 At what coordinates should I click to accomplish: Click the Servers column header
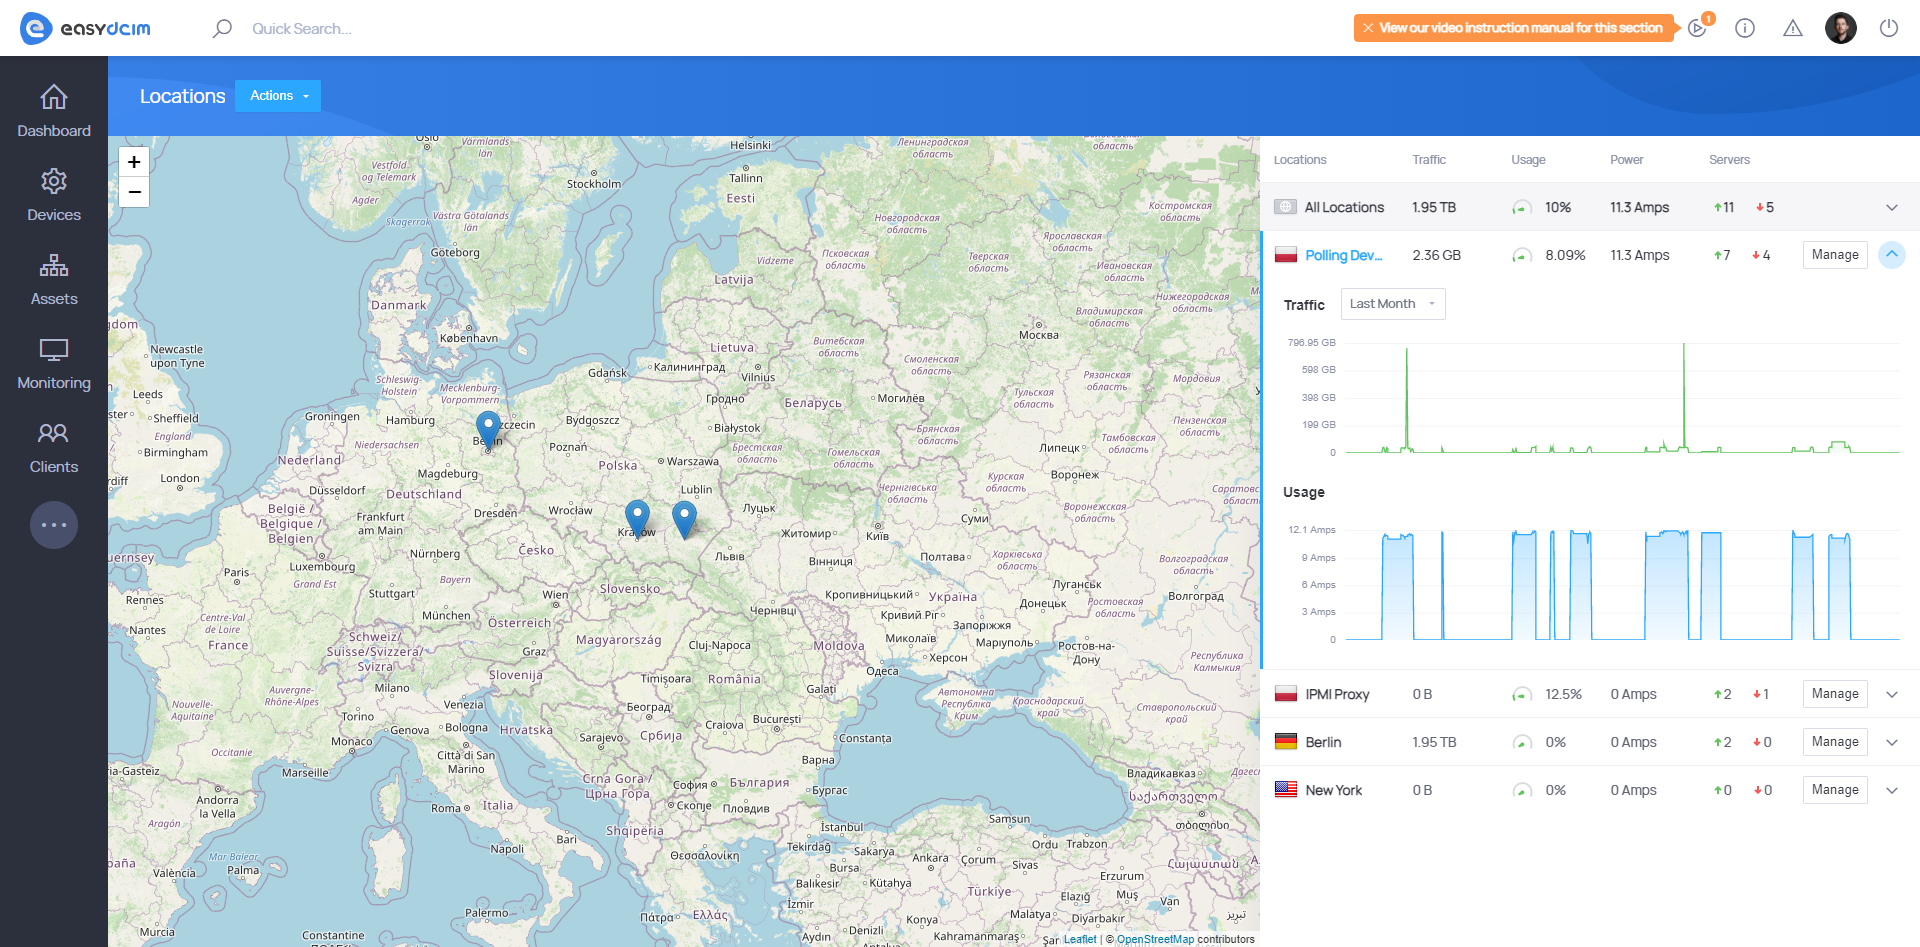coord(1729,160)
